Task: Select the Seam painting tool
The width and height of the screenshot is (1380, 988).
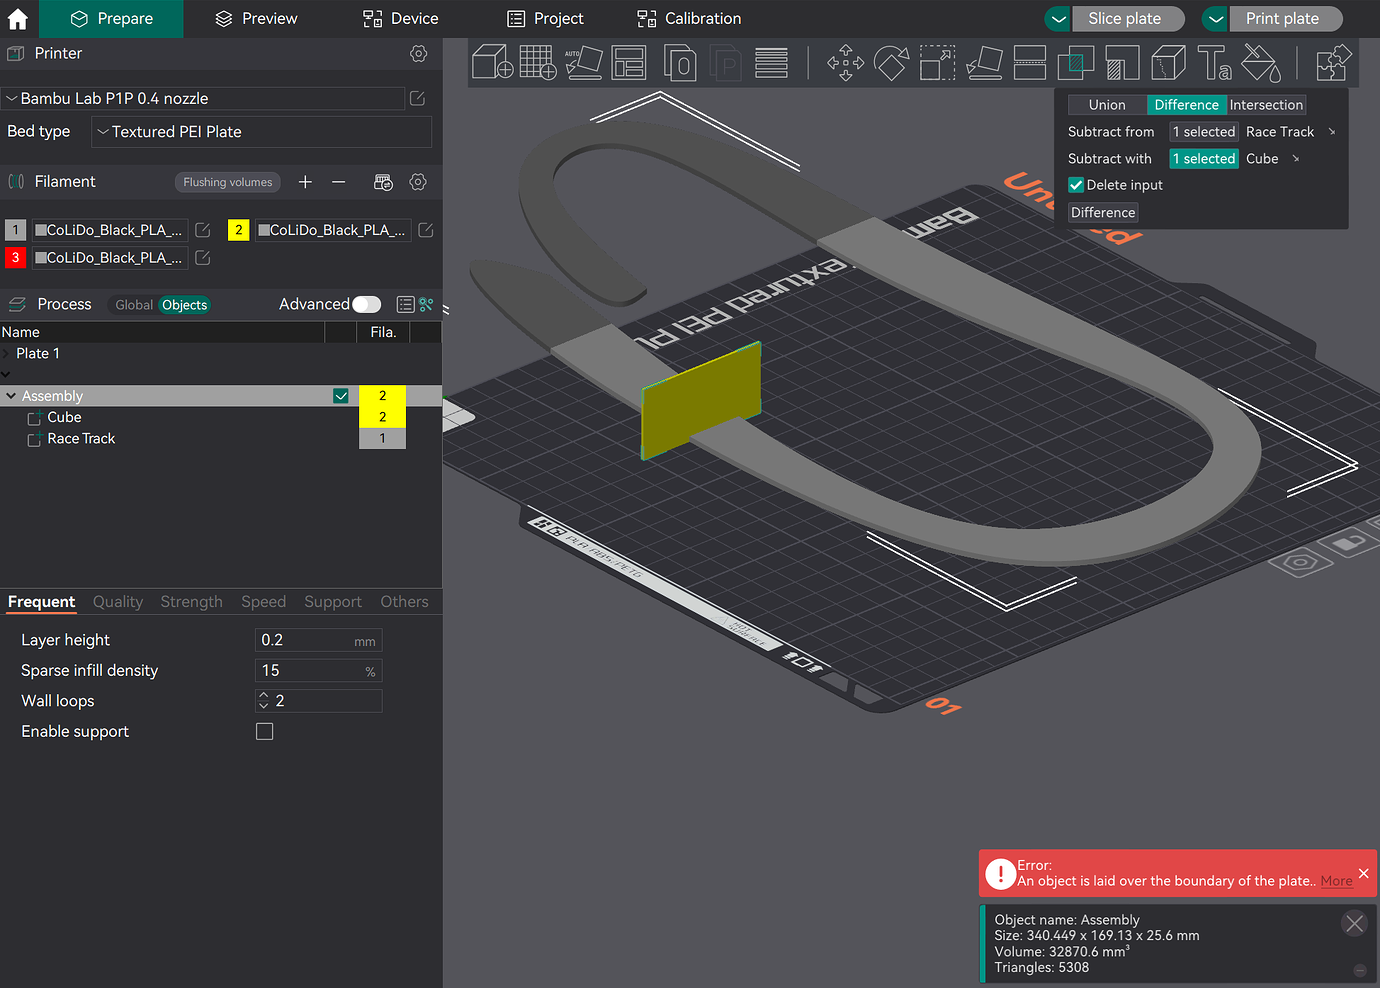Action: pos(1168,63)
